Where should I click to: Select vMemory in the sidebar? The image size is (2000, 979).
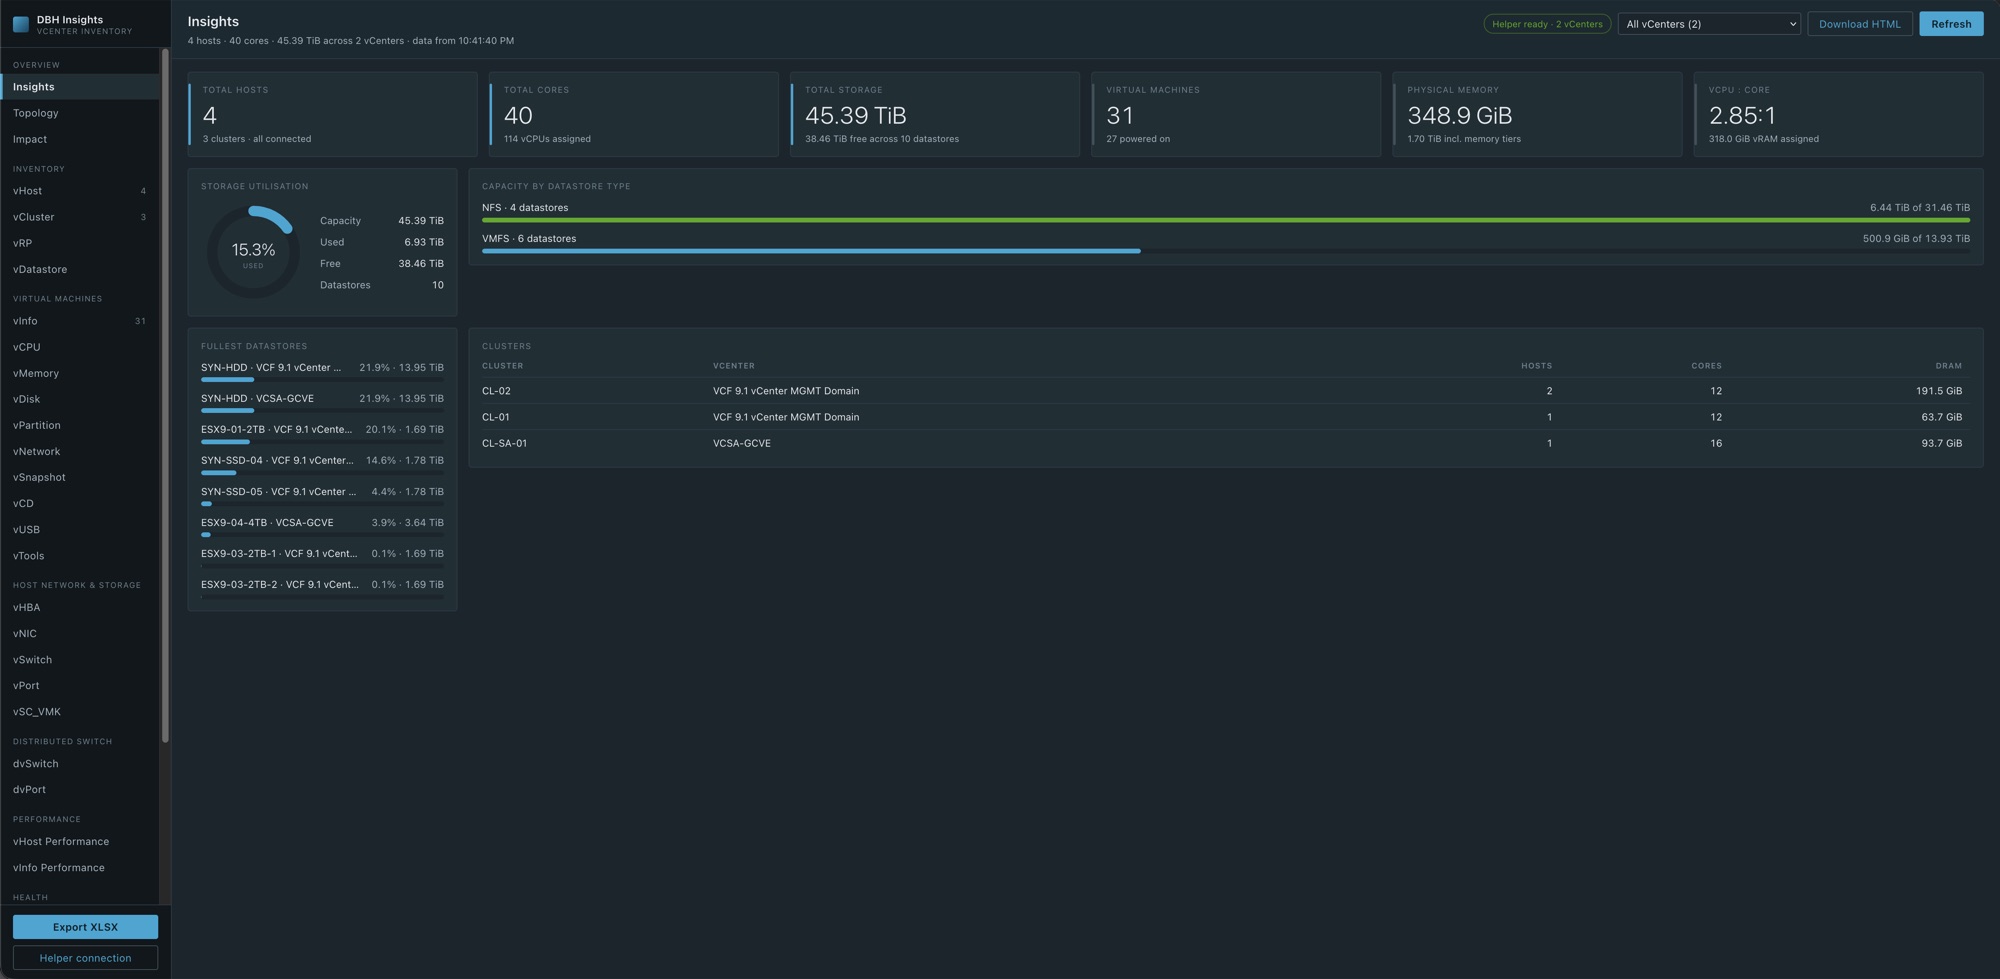[80, 373]
